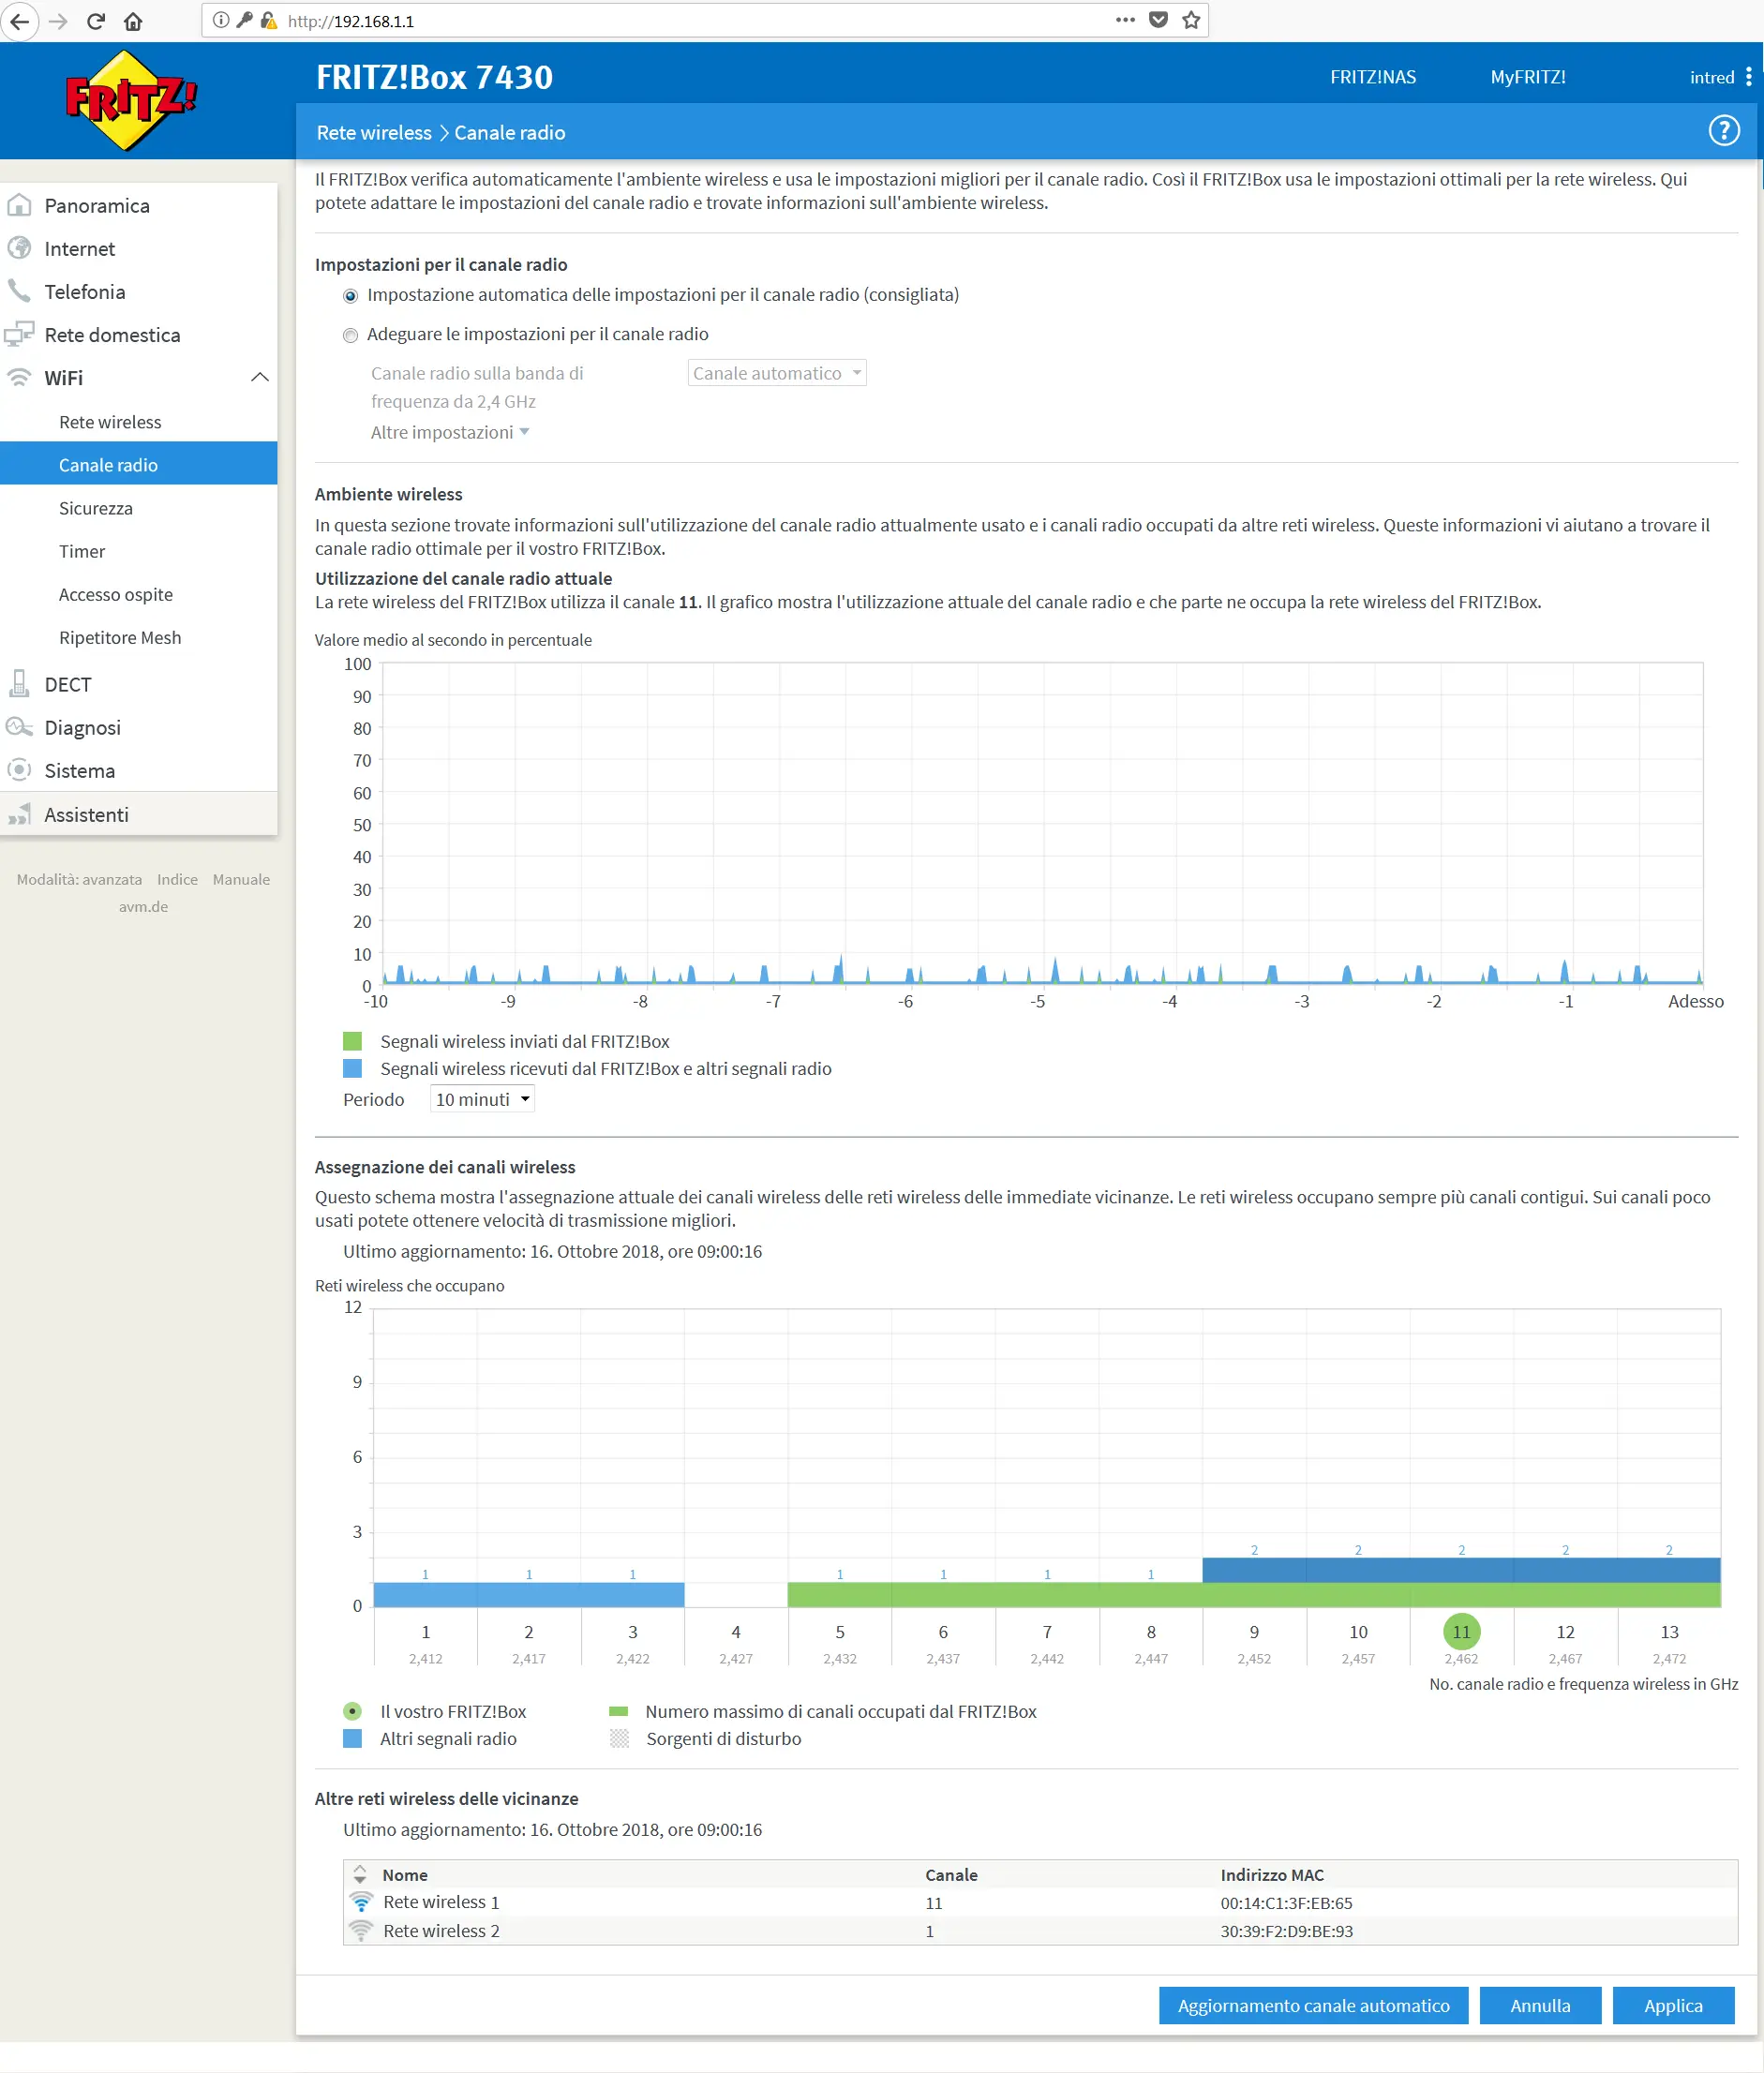The height and width of the screenshot is (2073, 1764).
Task: Open the Canale radio submenu item
Action: 139,465
